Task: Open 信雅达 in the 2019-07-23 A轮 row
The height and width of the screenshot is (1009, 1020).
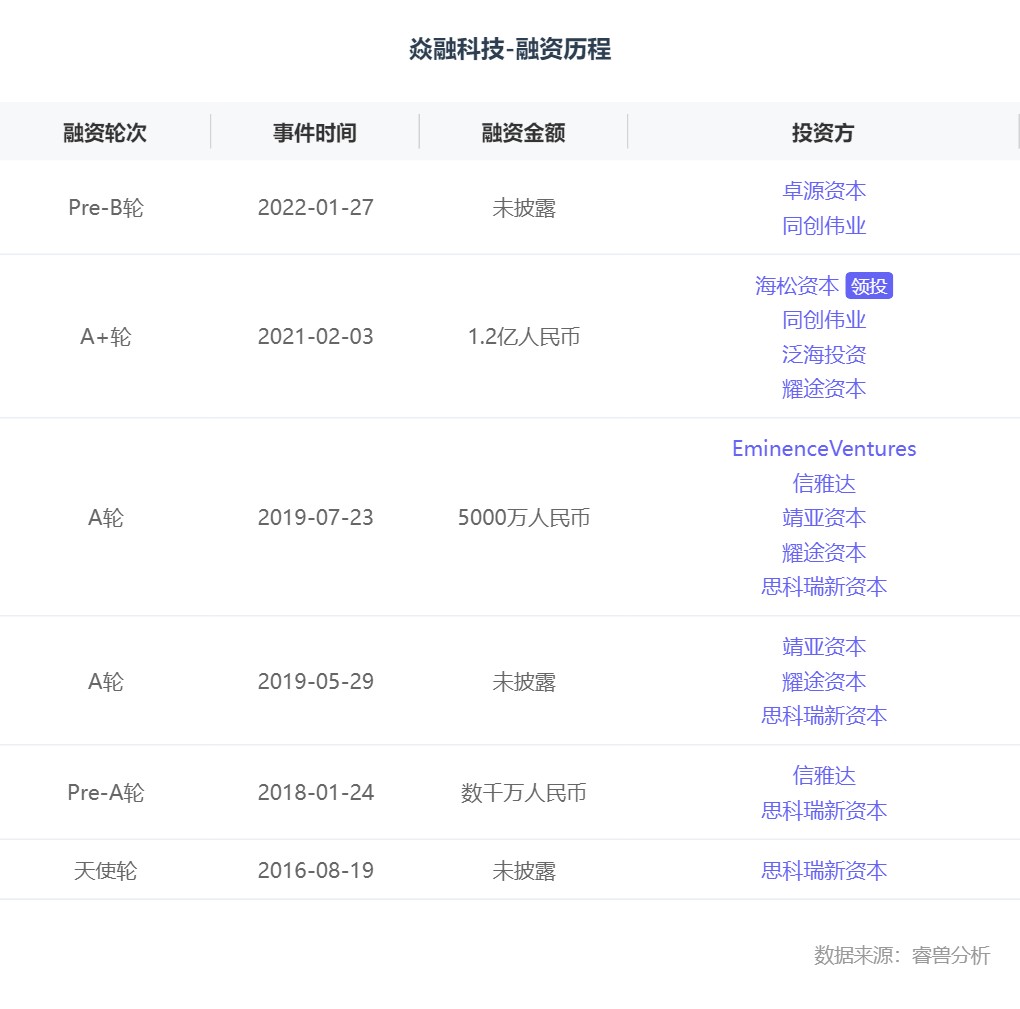Action: (823, 484)
